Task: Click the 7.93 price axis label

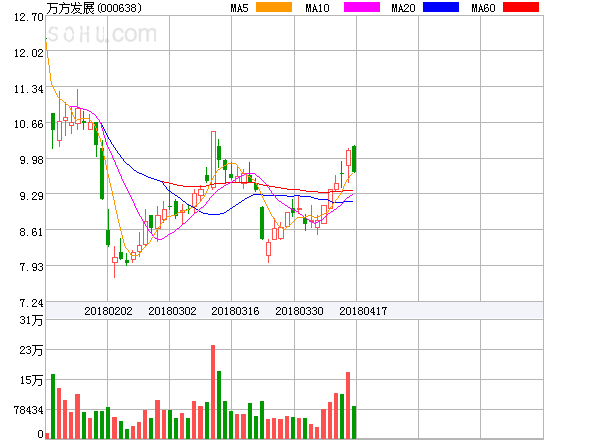Action: click(x=31, y=267)
